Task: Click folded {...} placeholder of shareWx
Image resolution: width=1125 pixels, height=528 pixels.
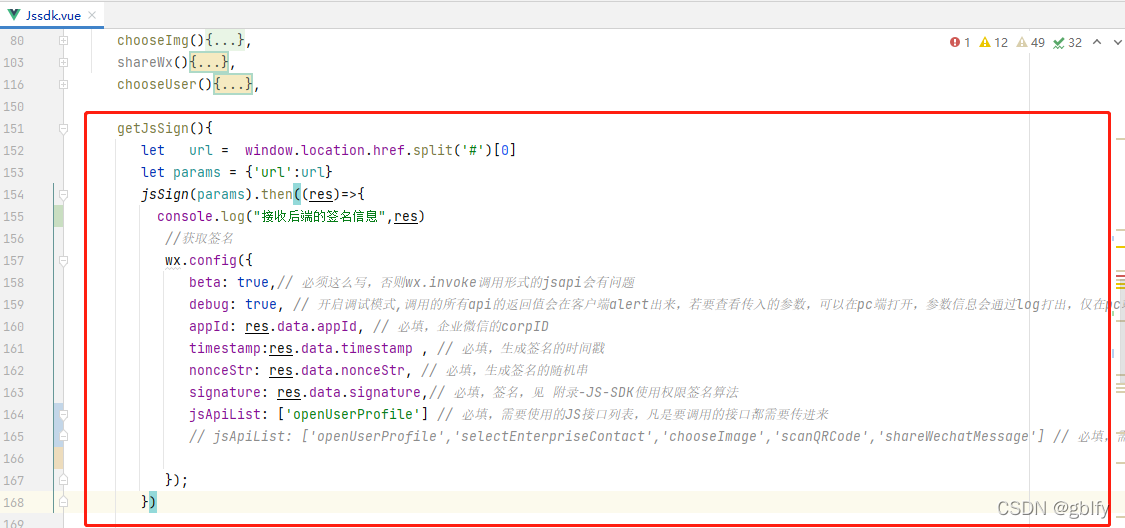Action: point(209,62)
